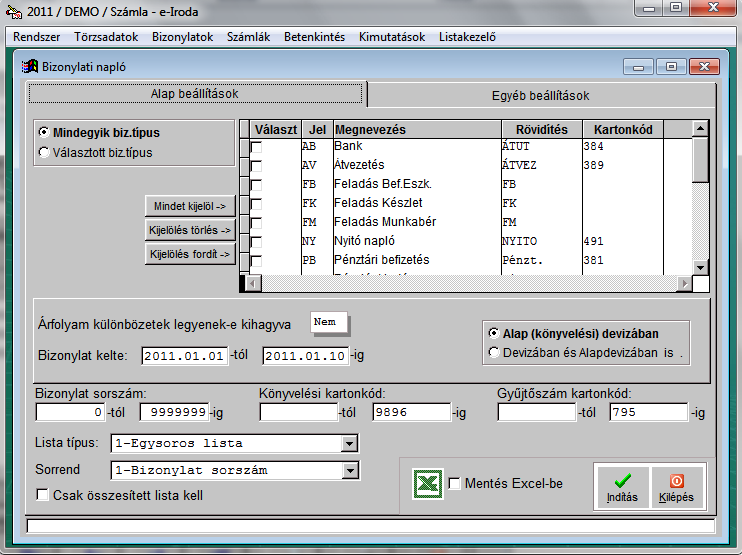The image size is (742, 555).
Task: Open the Lista típus dropdown
Action: click(x=350, y=443)
